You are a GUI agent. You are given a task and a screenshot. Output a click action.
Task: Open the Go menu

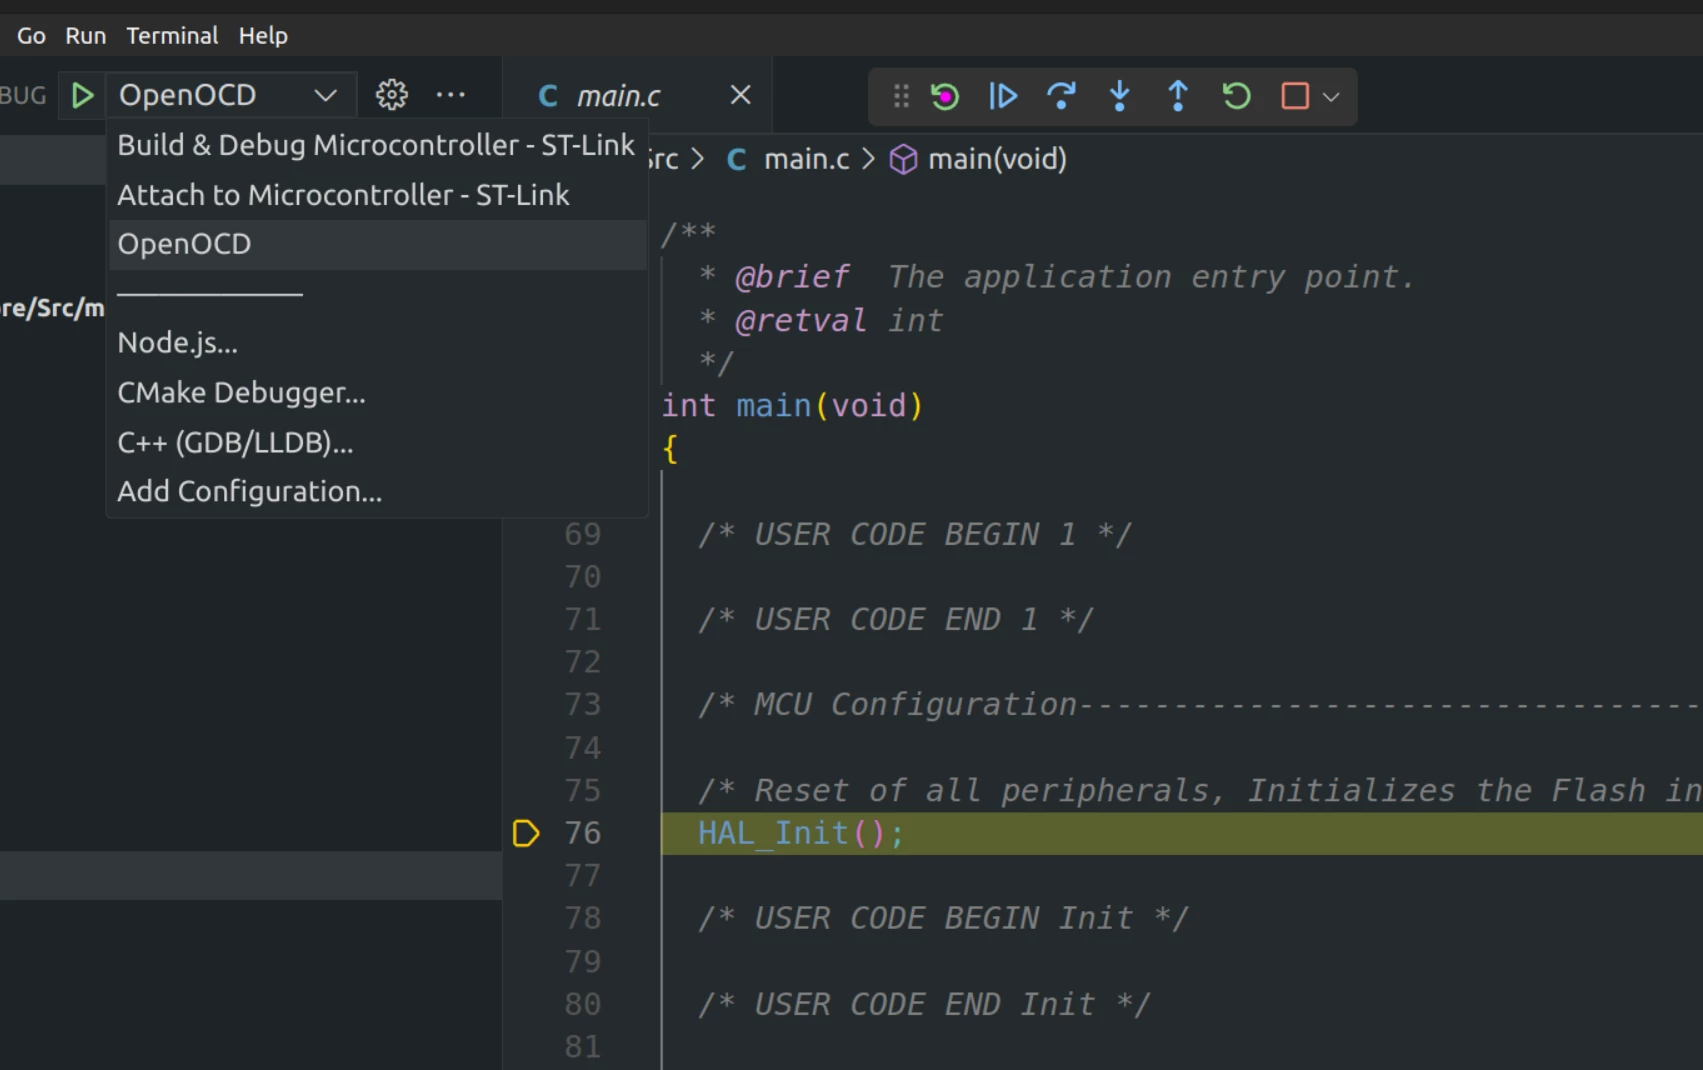pos(31,36)
